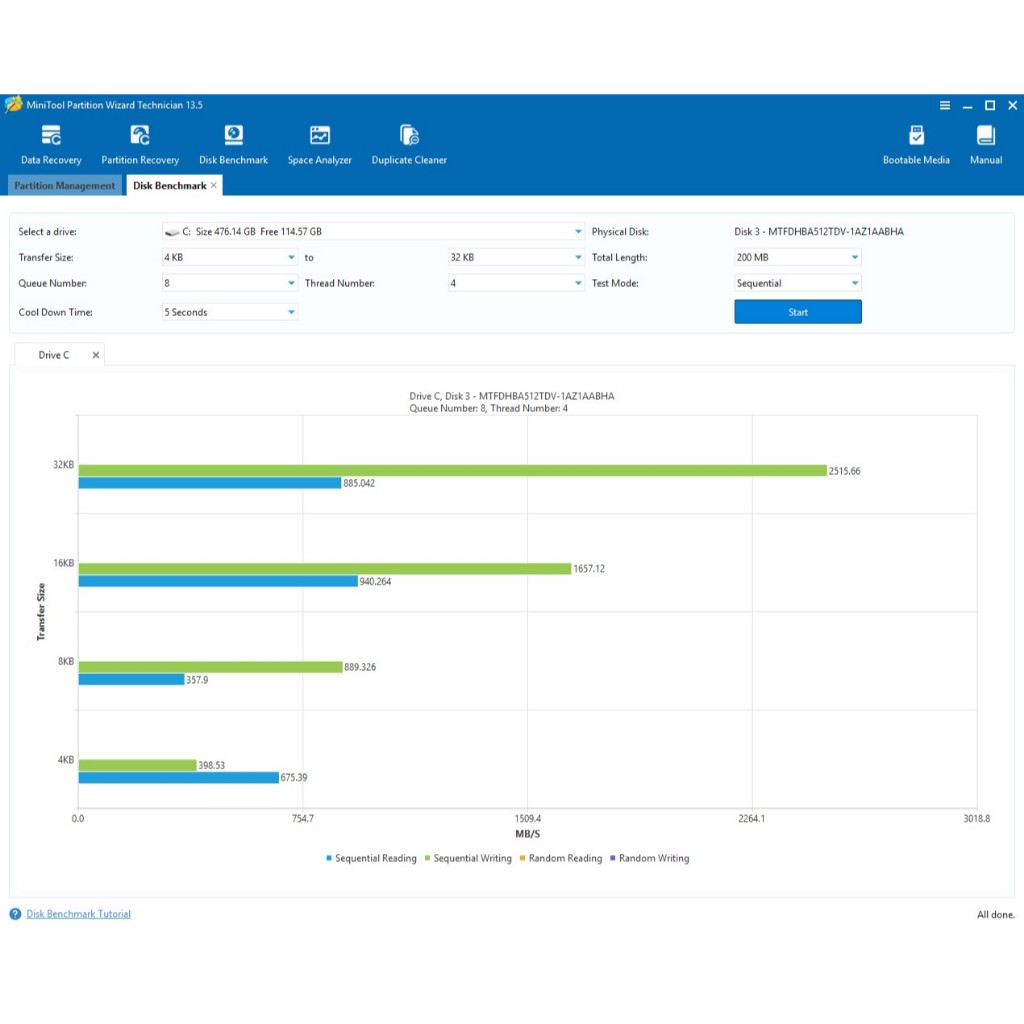Open the Disk Benchmark Tutorial link
This screenshot has height=1024, width=1024.
point(78,914)
